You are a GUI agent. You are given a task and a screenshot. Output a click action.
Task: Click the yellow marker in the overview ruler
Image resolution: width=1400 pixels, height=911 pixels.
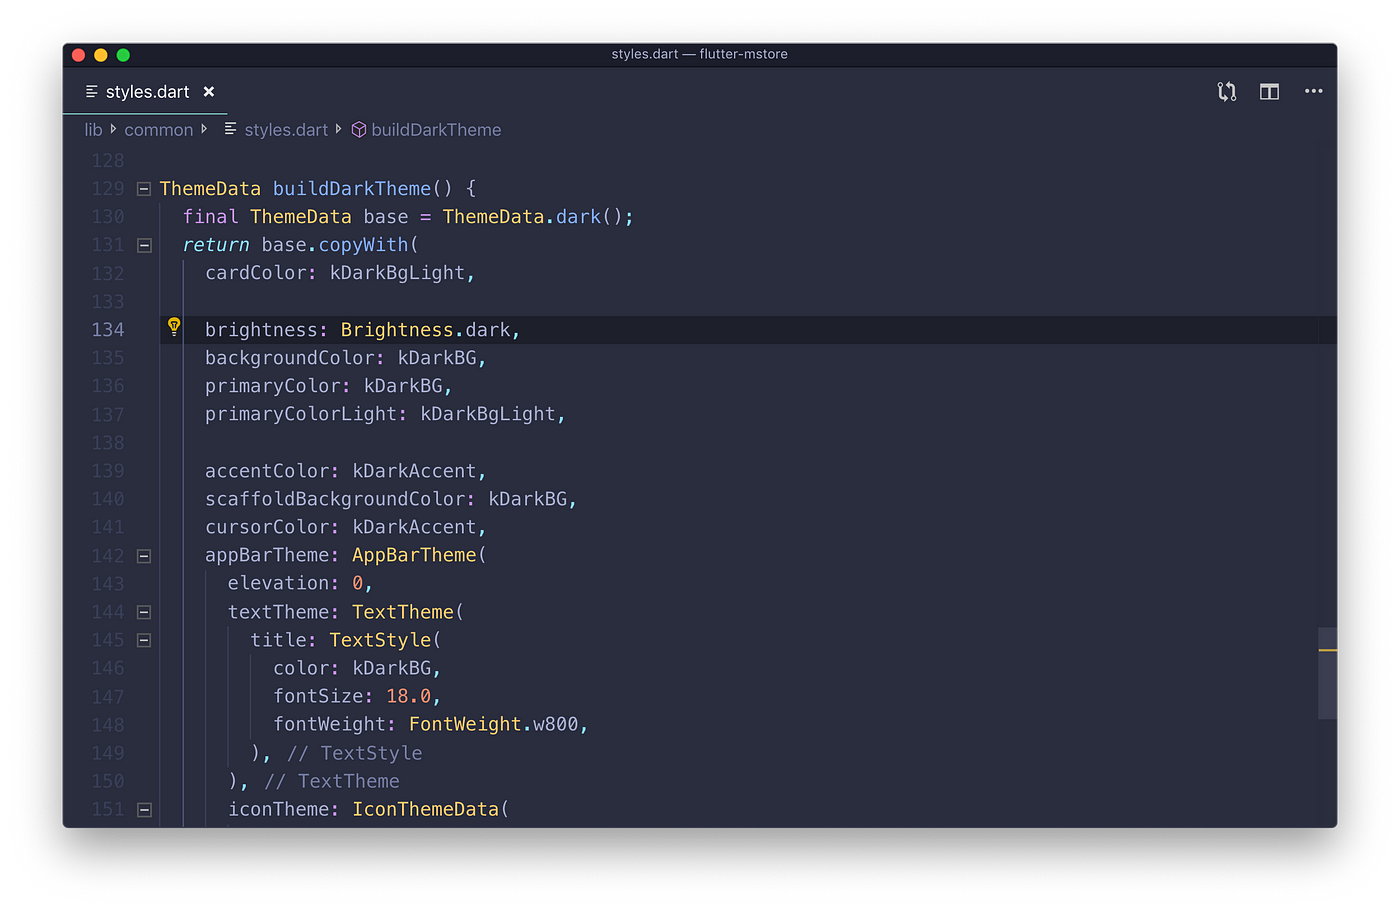[x=1328, y=650]
